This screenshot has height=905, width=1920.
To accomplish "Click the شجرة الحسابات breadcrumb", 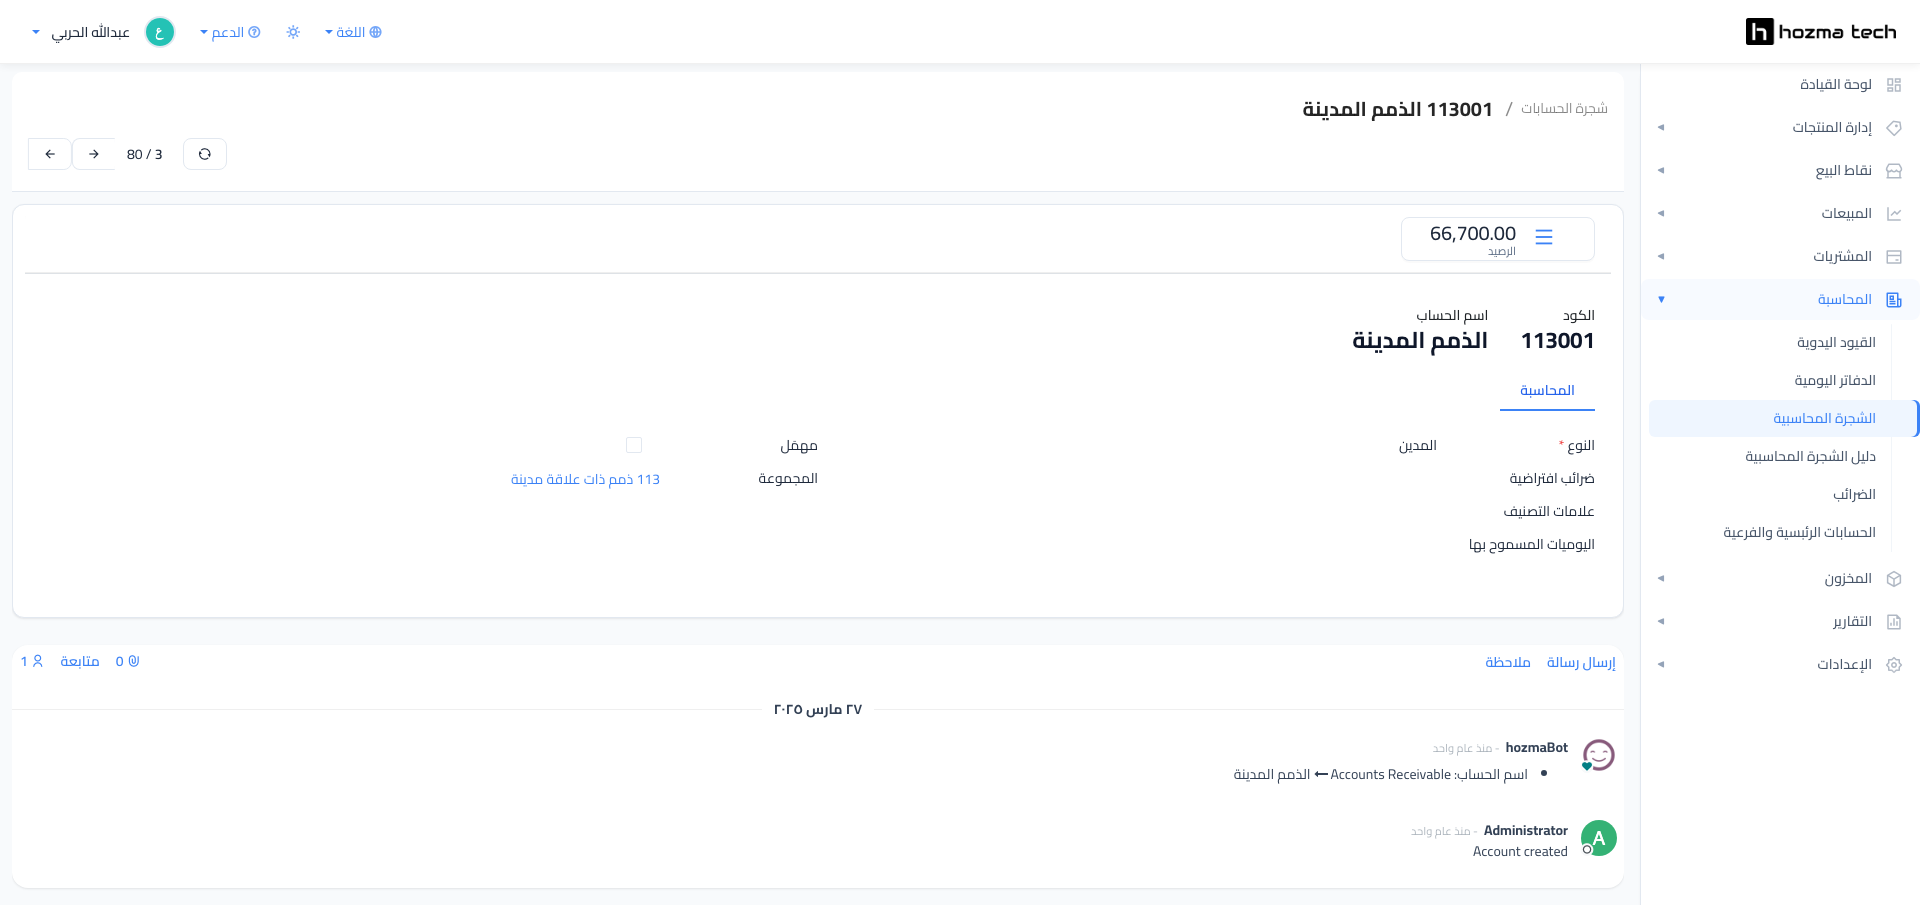I will click(x=1564, y=108).
